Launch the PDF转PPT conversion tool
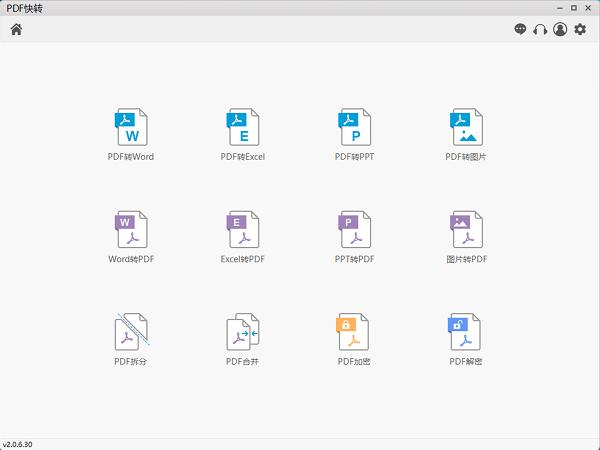 point(355,128)
